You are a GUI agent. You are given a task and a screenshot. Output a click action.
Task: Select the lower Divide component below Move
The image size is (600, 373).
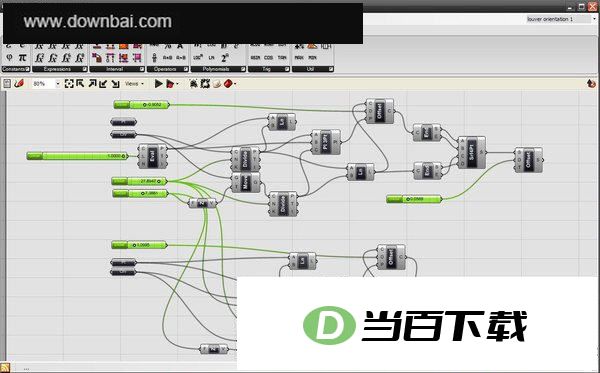pyautogui.click(x=283, y=204)
